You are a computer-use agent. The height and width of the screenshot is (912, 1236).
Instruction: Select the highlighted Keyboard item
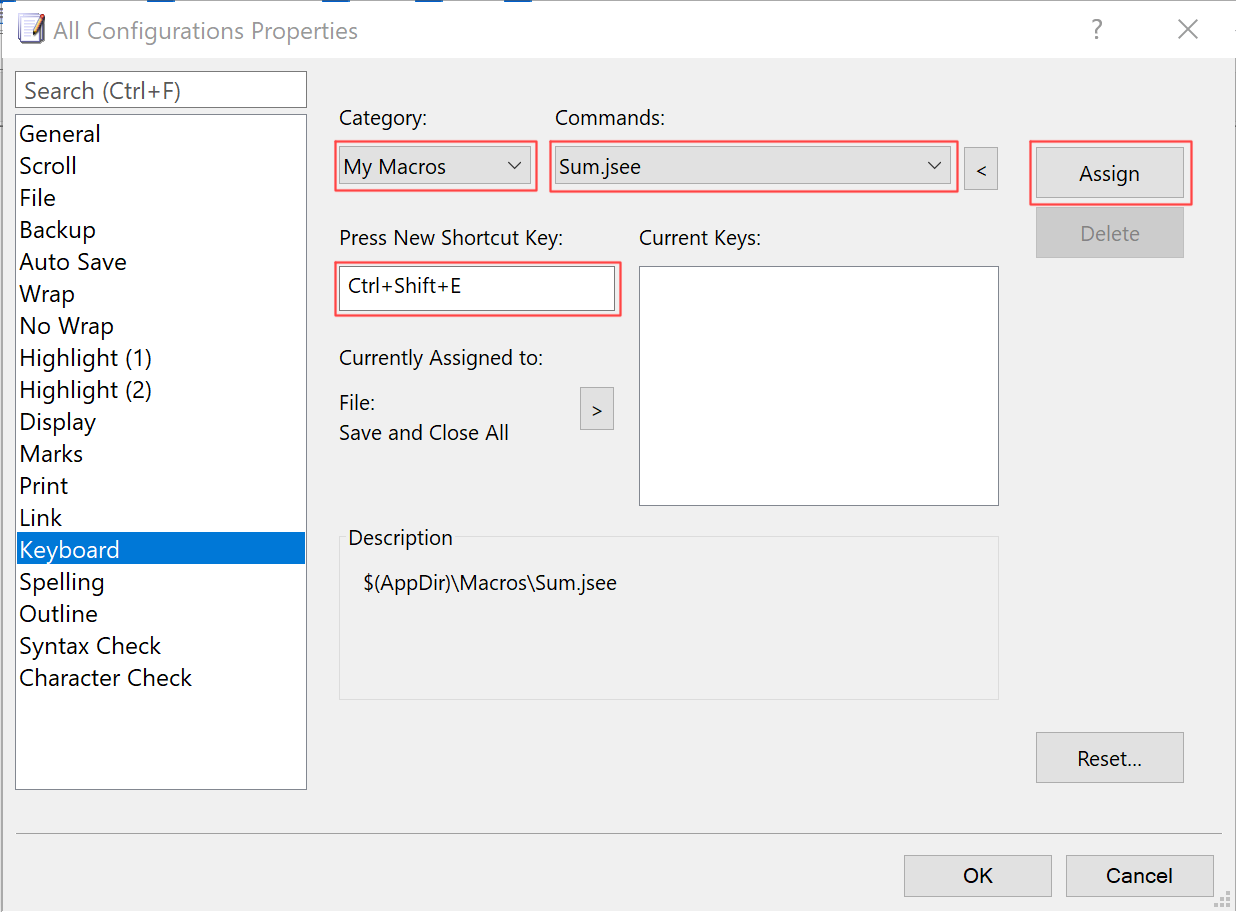[x=161, y=549]
